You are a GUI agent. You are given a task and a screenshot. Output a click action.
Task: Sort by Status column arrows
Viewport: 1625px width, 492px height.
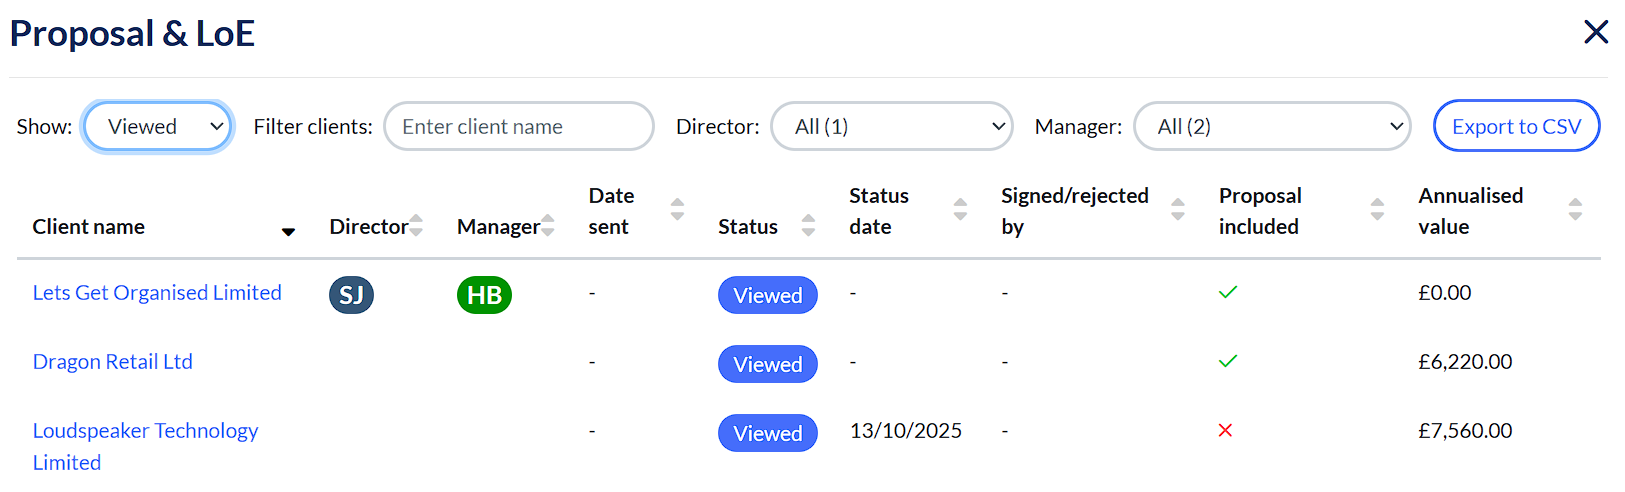coord(808,225)
